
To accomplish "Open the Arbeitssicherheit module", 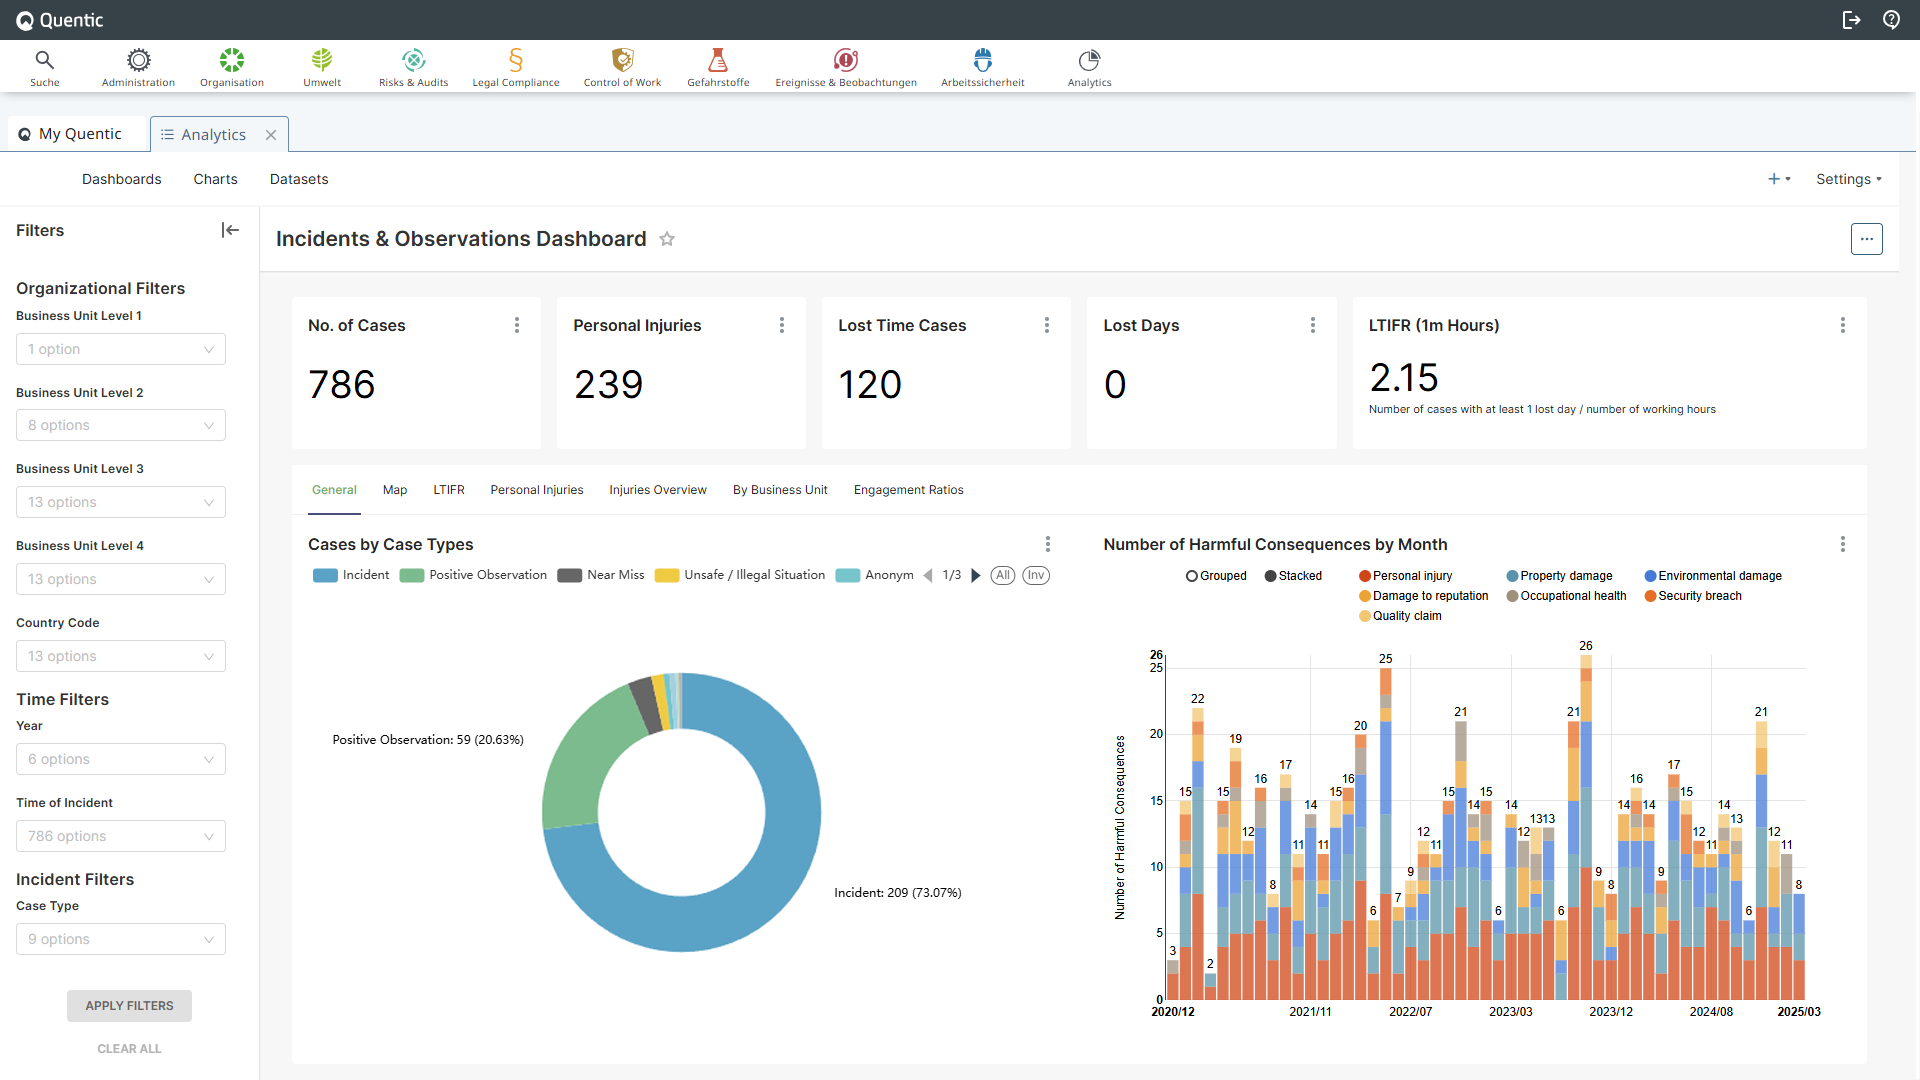I will click(x=983, y=67).
